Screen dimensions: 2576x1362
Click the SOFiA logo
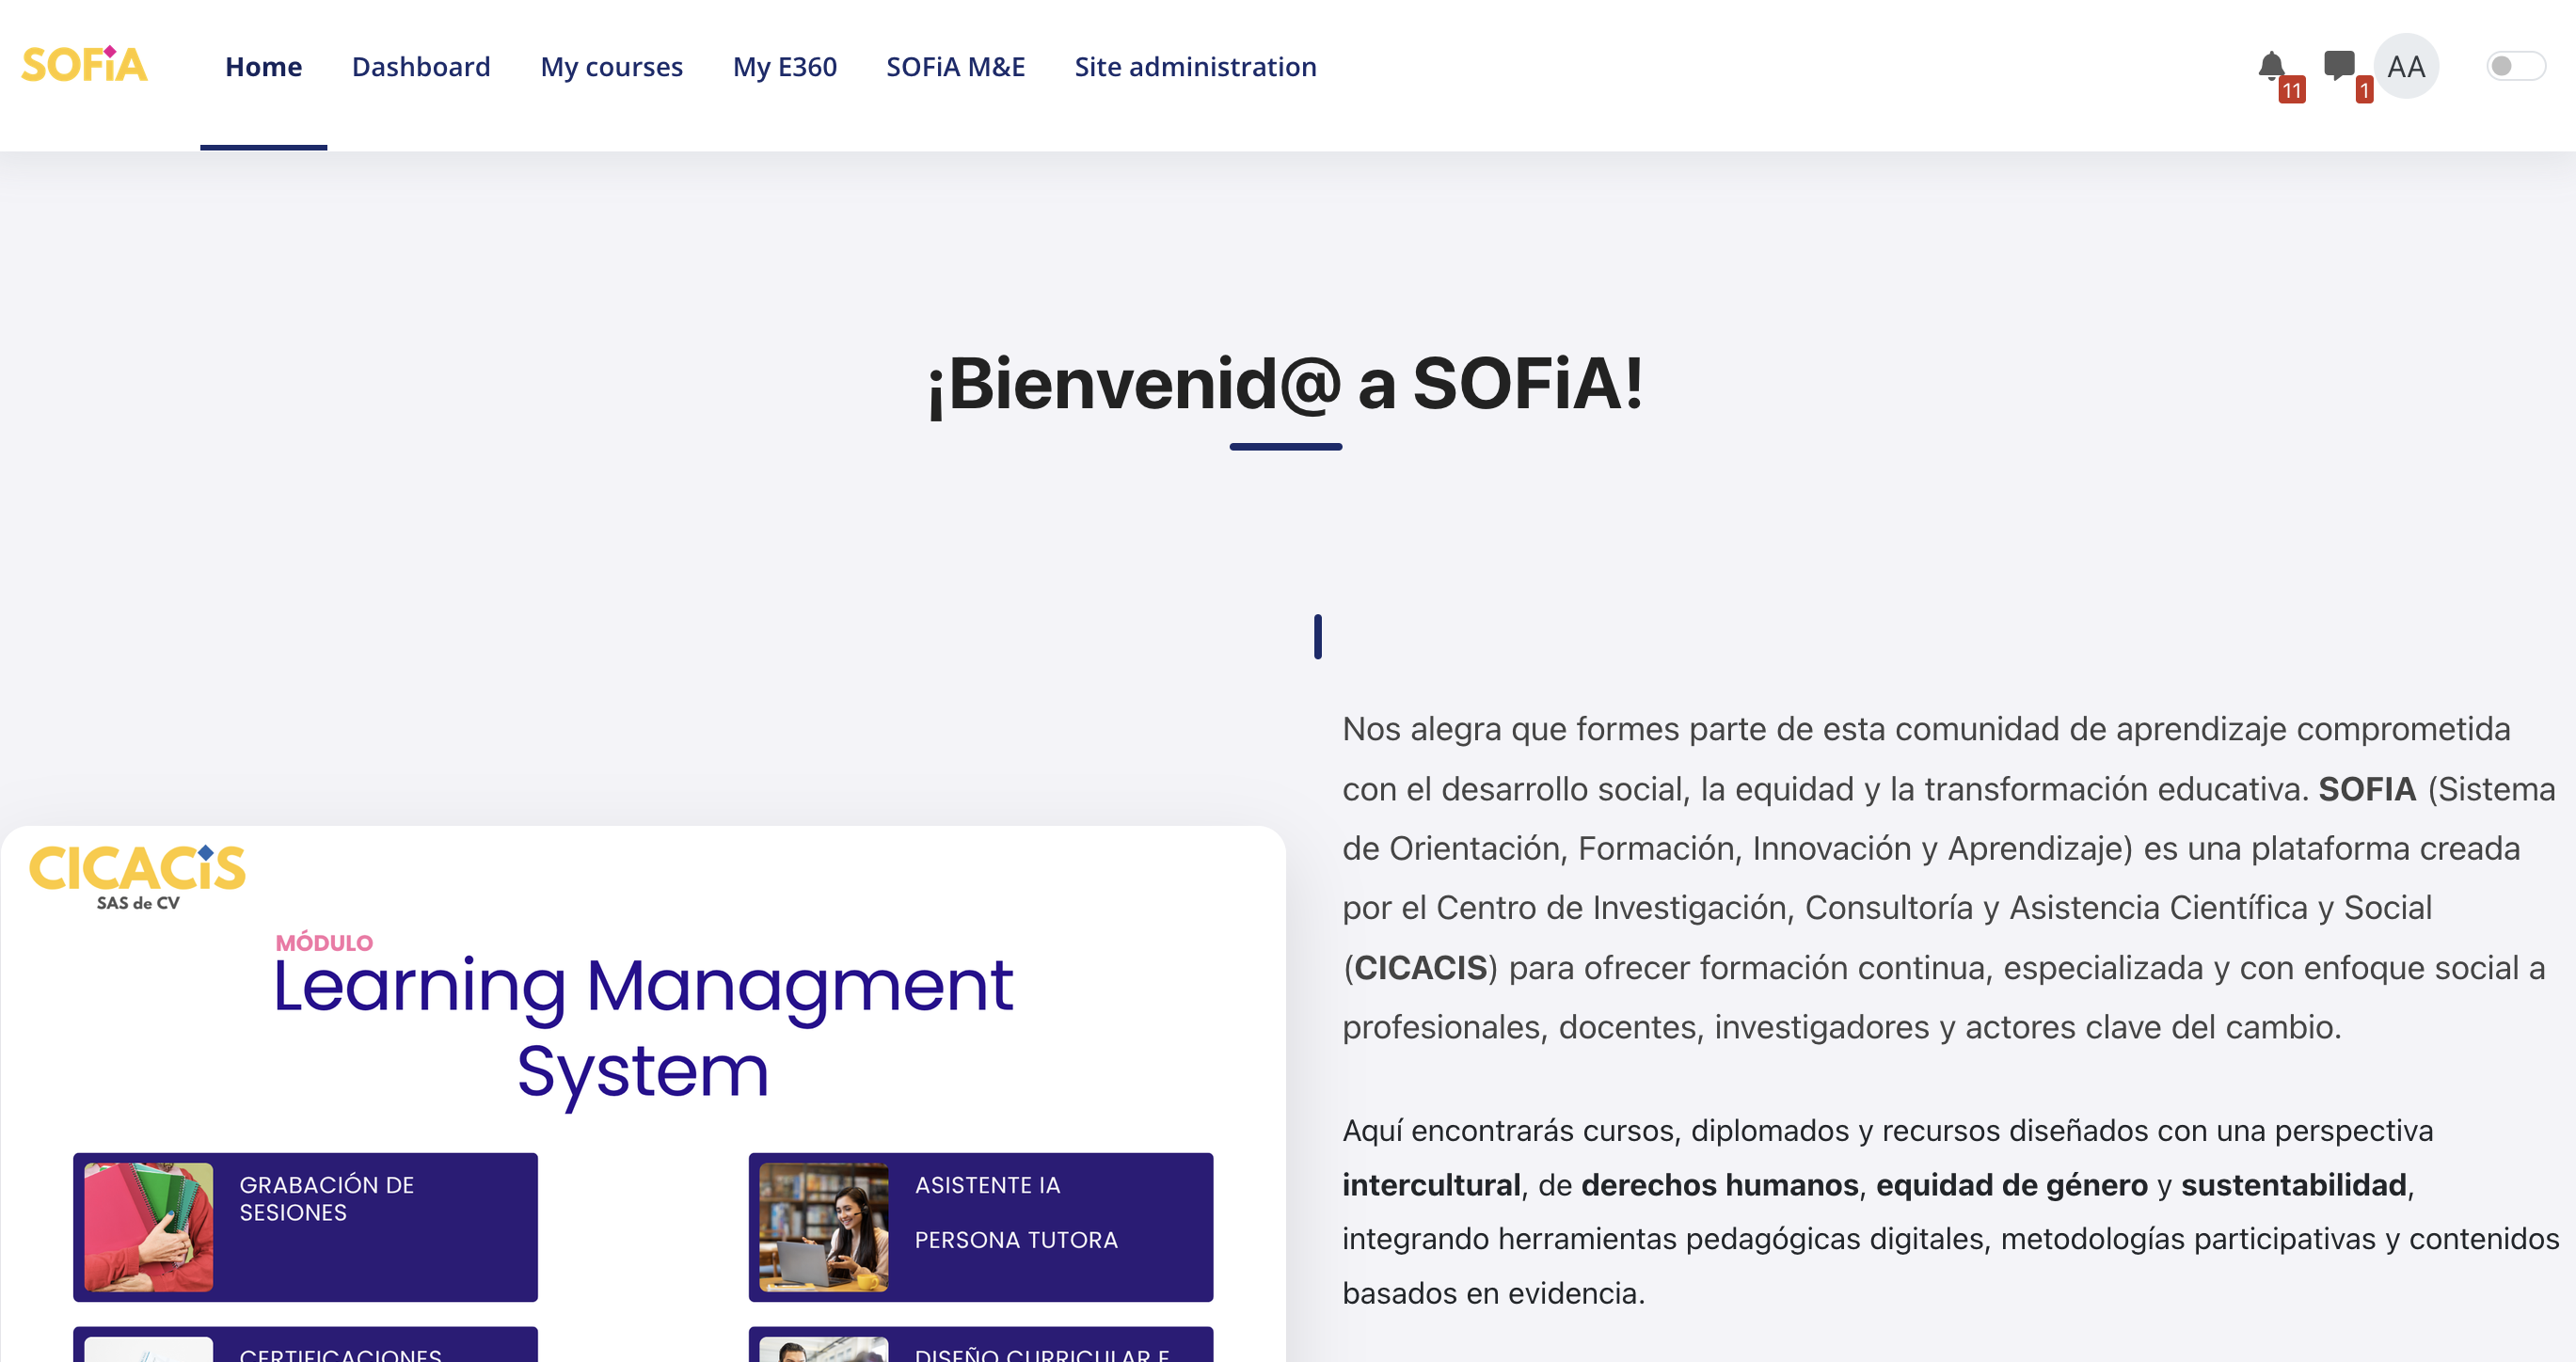pyautogui.click(x=84, y=64)
